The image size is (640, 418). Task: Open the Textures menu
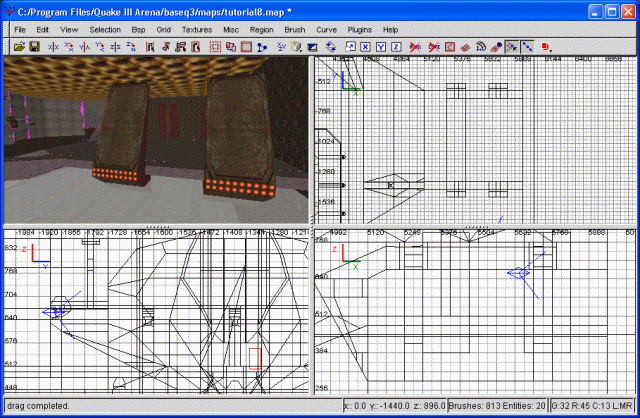coord(197,30)
